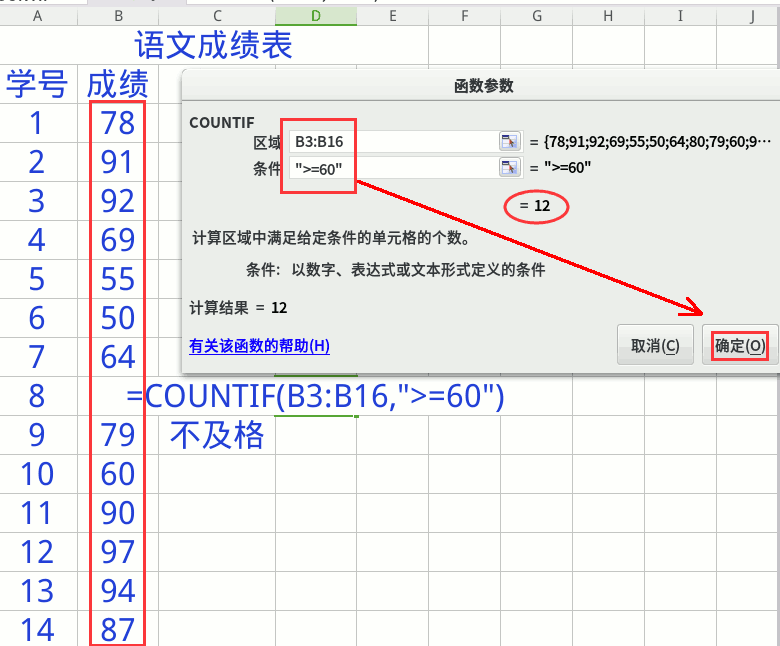The image size is (780, 646).
Task: Open the 有关该函数的帮助(H) link
Action: pos(259,346)
